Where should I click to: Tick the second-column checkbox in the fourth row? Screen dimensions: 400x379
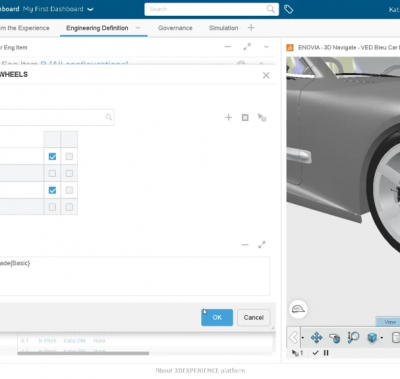click(69, 207)
